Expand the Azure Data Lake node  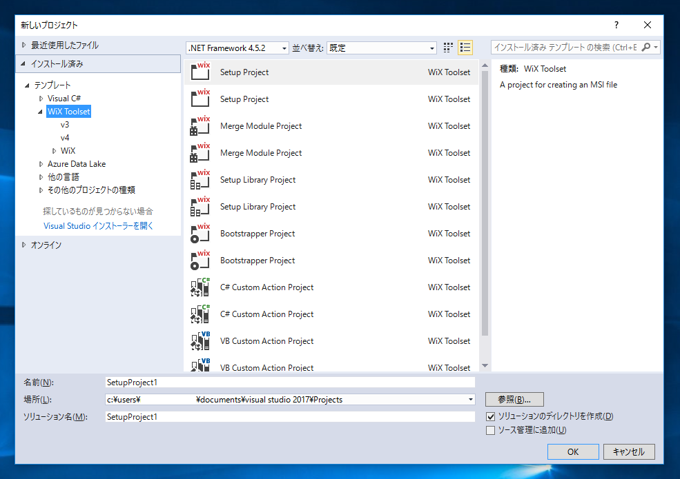coord(41,164)
